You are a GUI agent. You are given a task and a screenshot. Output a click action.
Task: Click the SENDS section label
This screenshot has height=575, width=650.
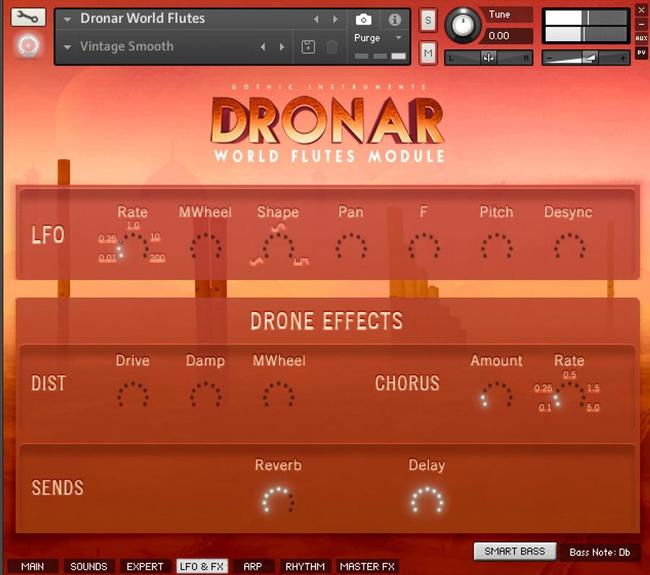tap(58, 488)
